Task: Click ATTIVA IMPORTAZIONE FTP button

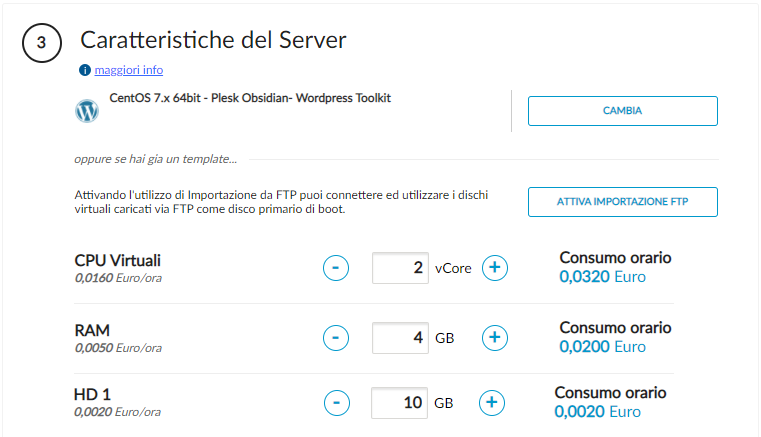Action: coord(622,202)
